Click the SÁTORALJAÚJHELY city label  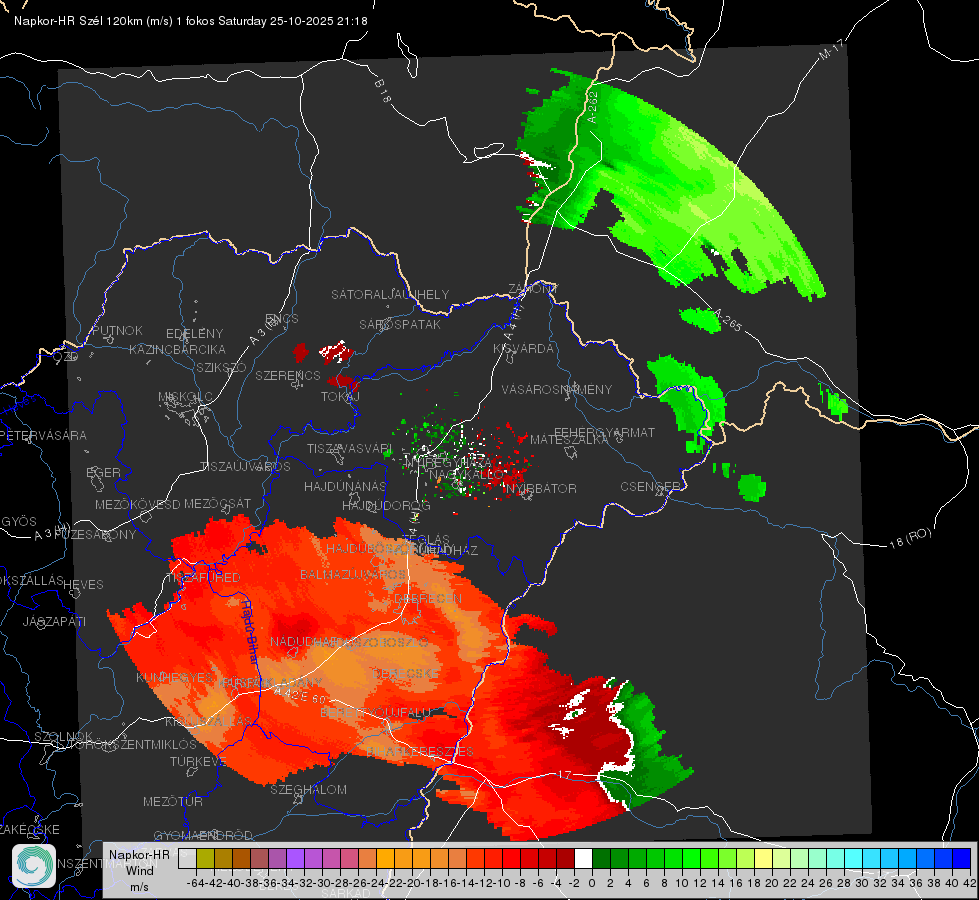[390, 294]
